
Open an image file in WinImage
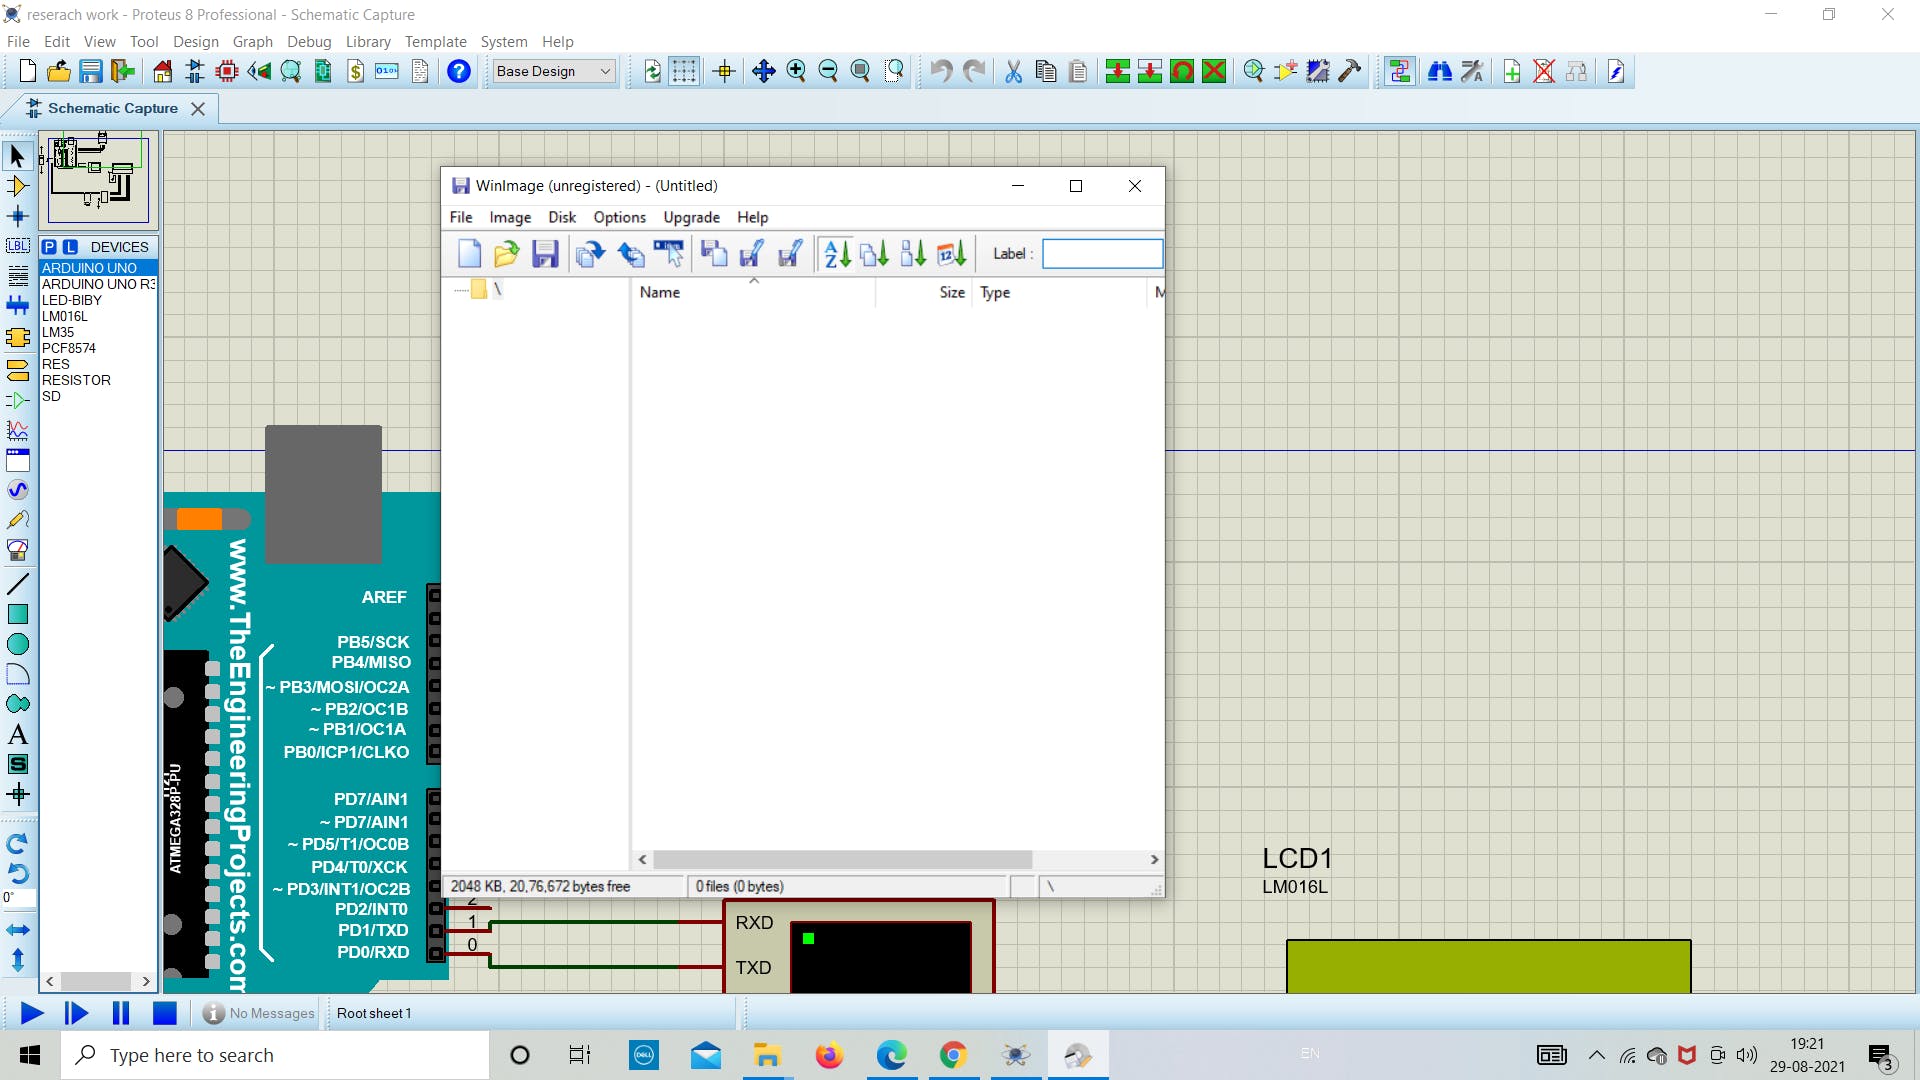click(506, 254)
